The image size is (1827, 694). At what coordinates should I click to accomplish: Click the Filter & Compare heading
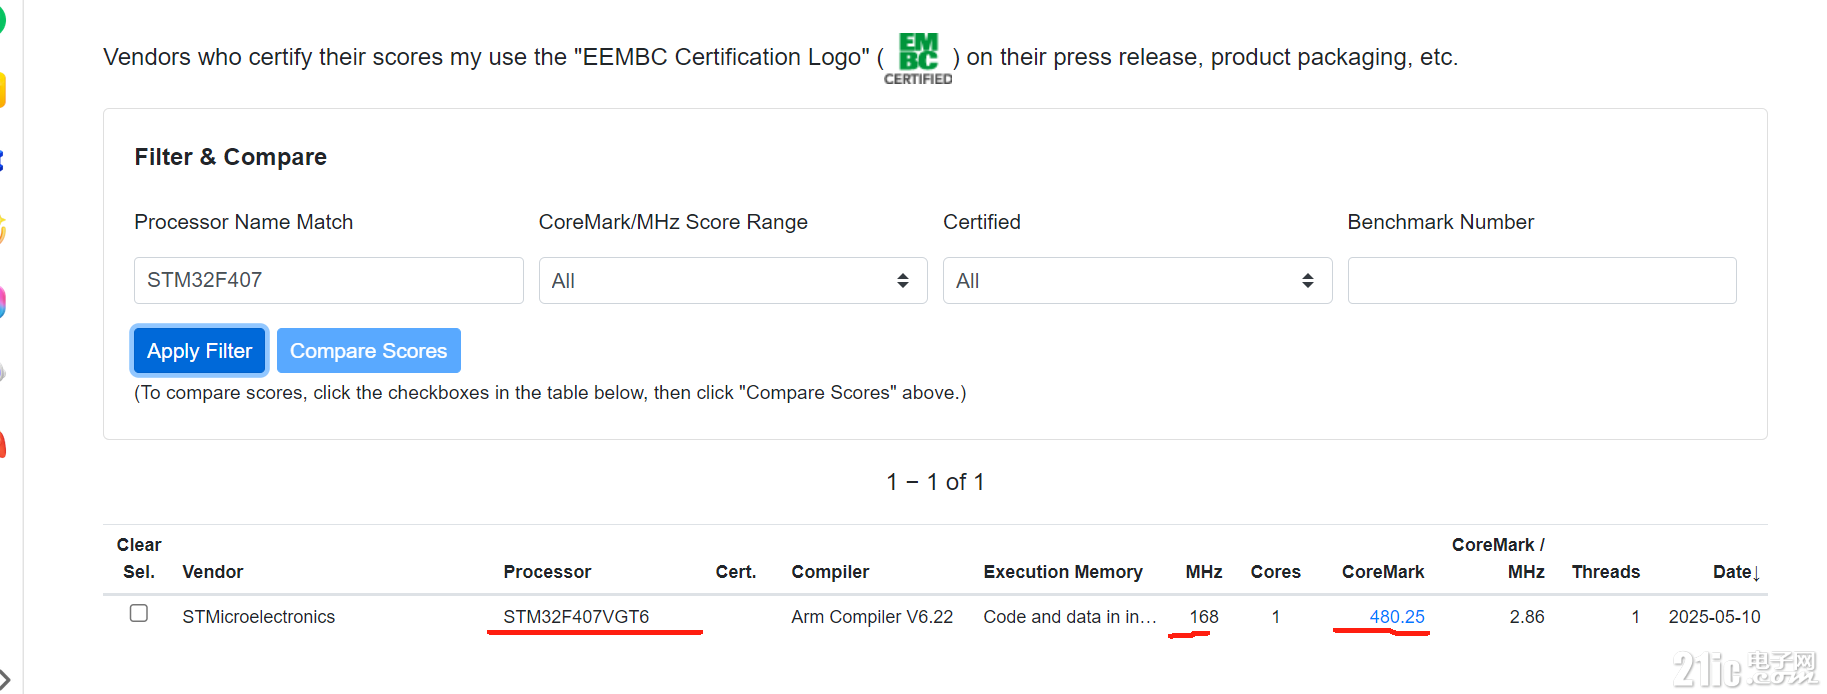(x=231, y=157)
